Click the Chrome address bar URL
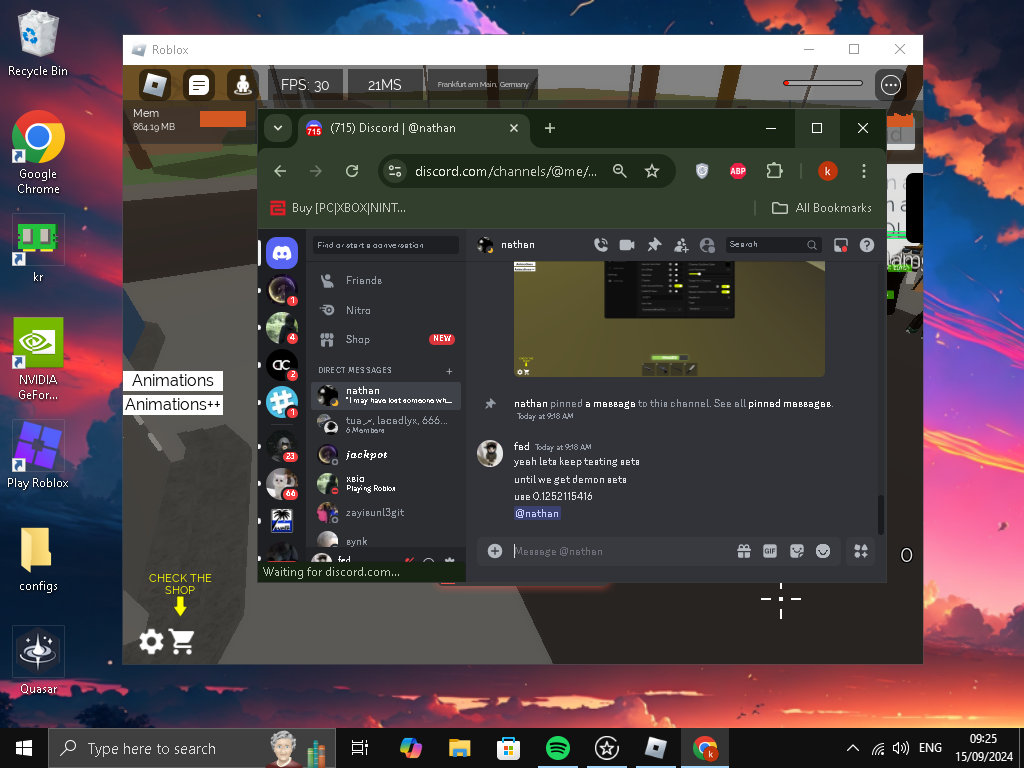This screenshot has height=768, width=1024. coord(505,171)
